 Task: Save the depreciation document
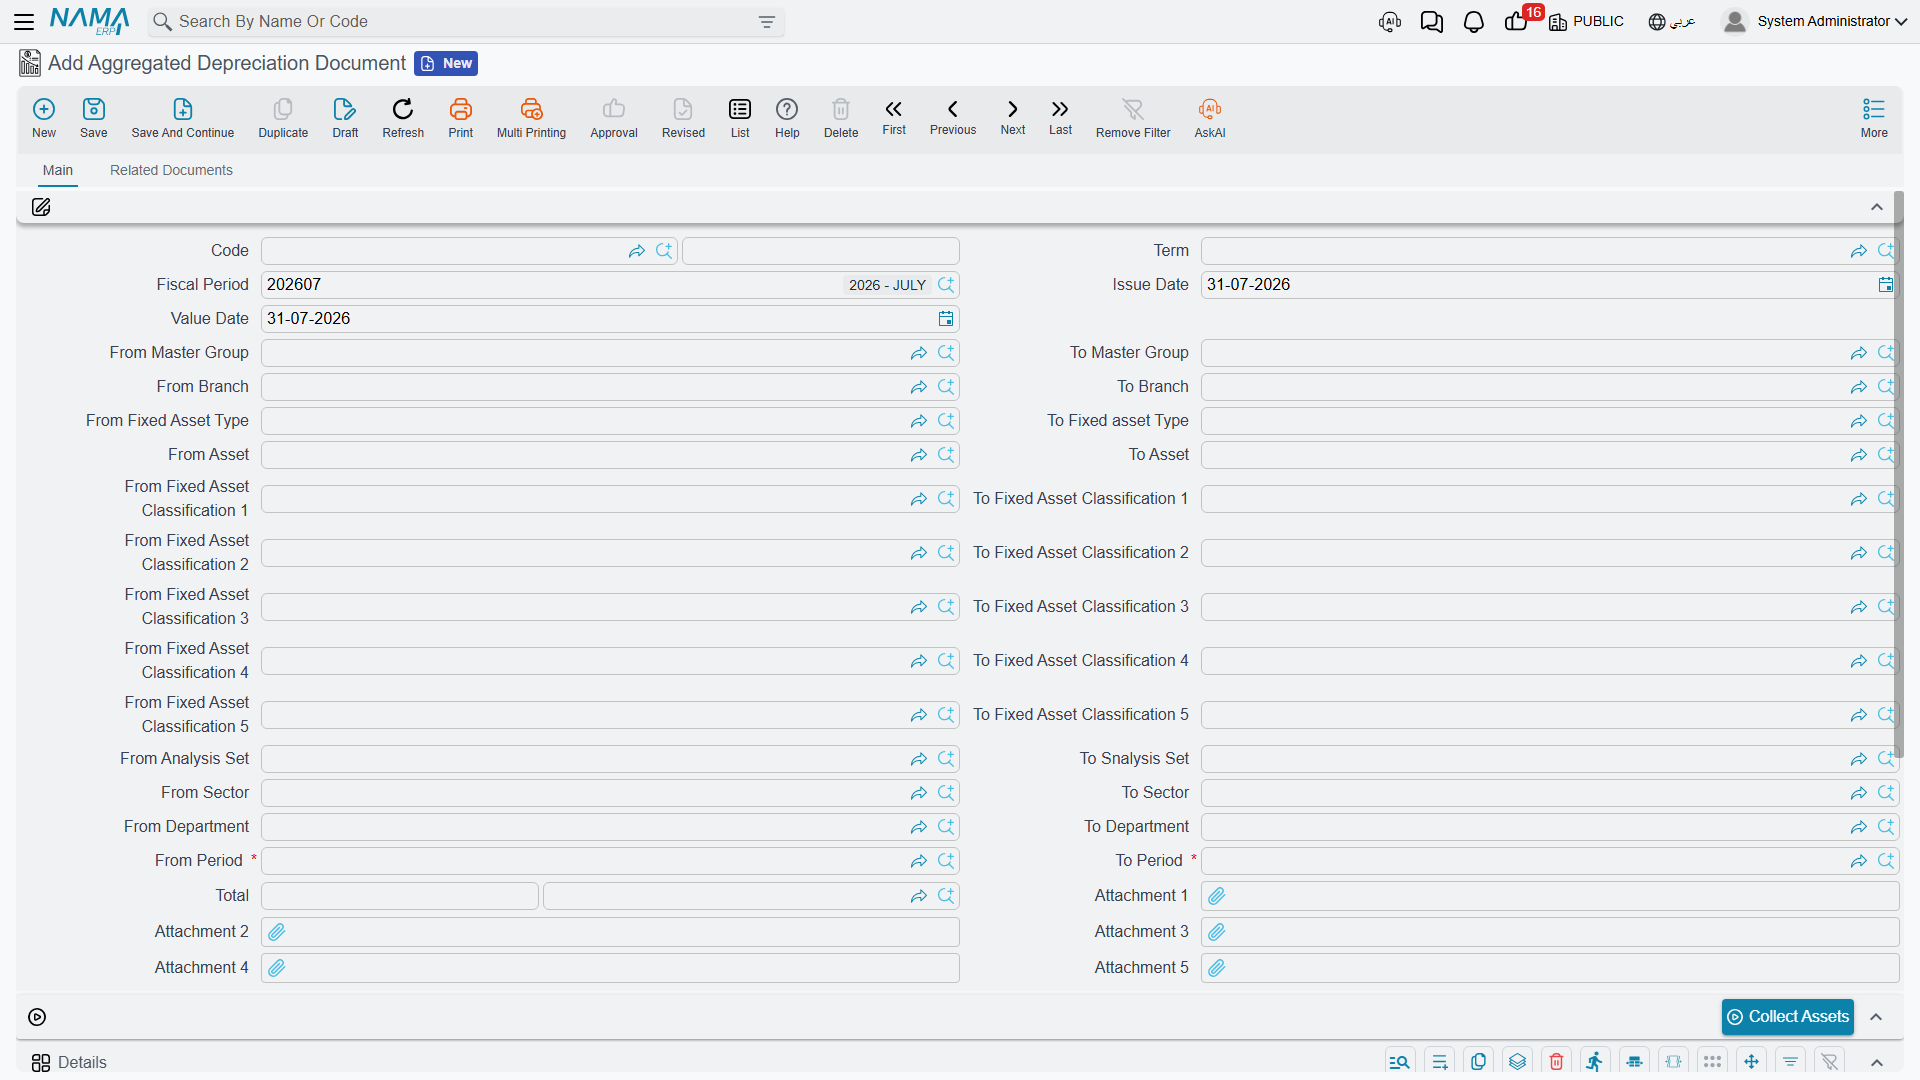point(94,118)
